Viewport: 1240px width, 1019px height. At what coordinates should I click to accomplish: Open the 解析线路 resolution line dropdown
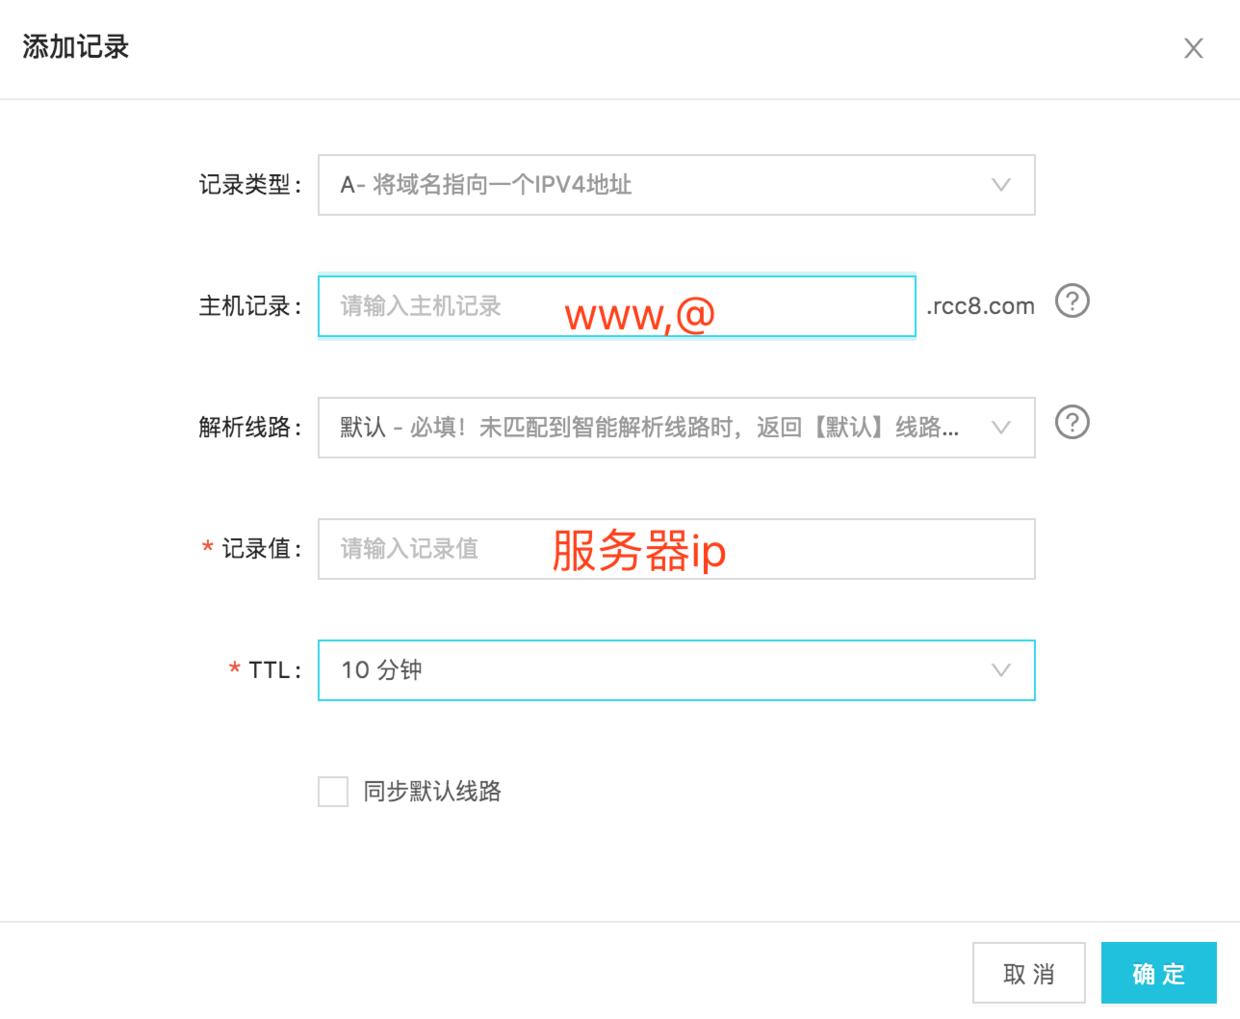click(675, 427)
